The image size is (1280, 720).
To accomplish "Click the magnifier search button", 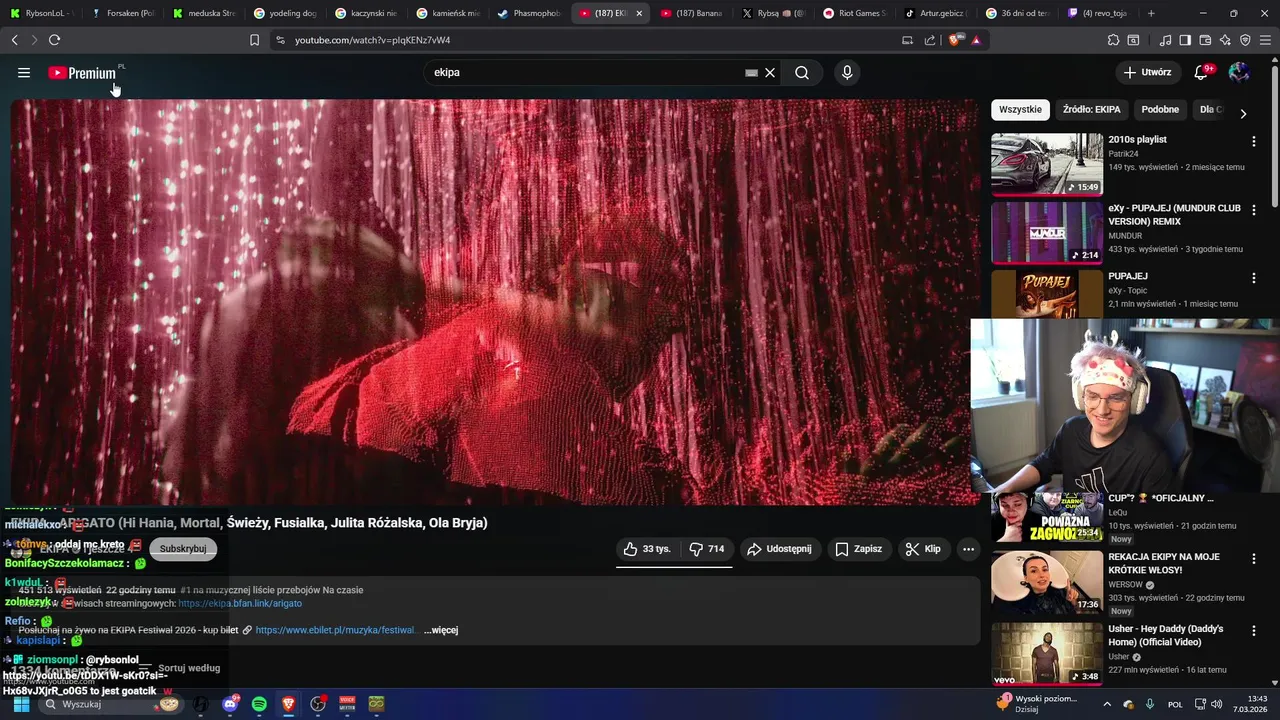I will (802, 72).
